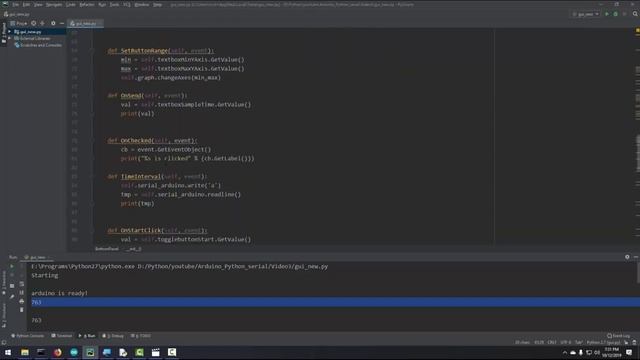The width and height of the screenshot is (640, 360).
Task: Click the Pin tab icon in Run panel
Action: click(x=12, y=297)
